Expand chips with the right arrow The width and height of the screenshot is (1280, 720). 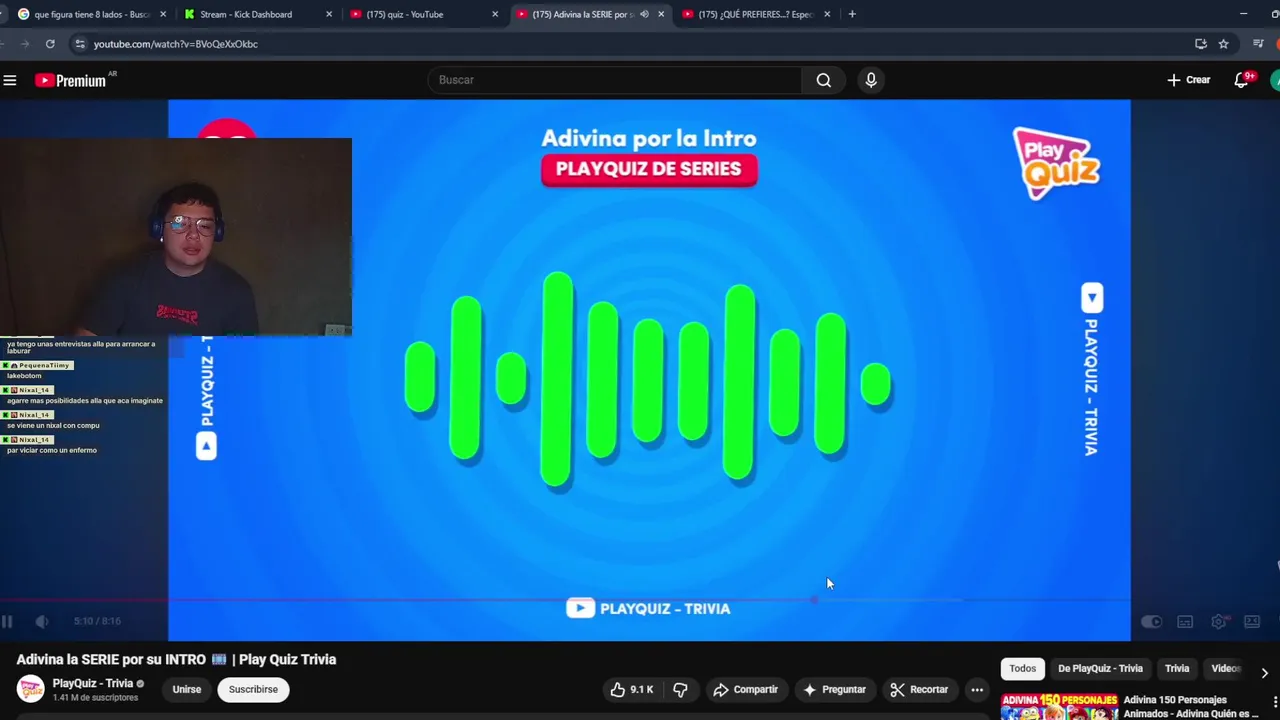click(x=1264, y=673)
